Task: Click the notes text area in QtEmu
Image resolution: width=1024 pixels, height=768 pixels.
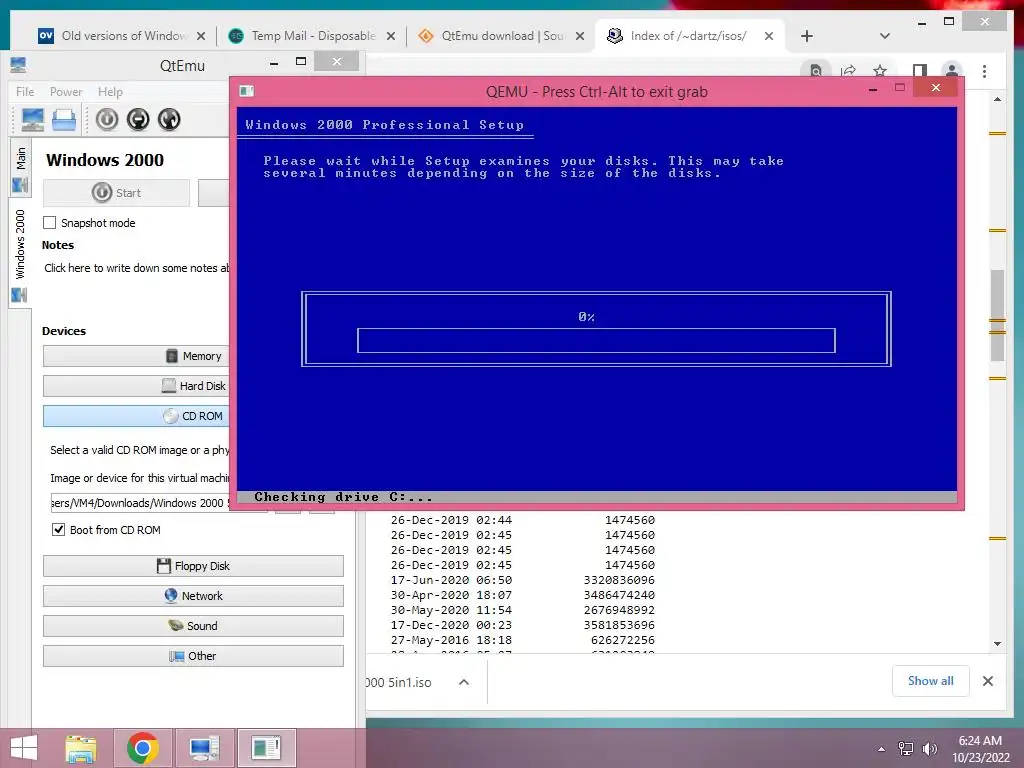Action: pyautogui.click(x=137, y=268)
